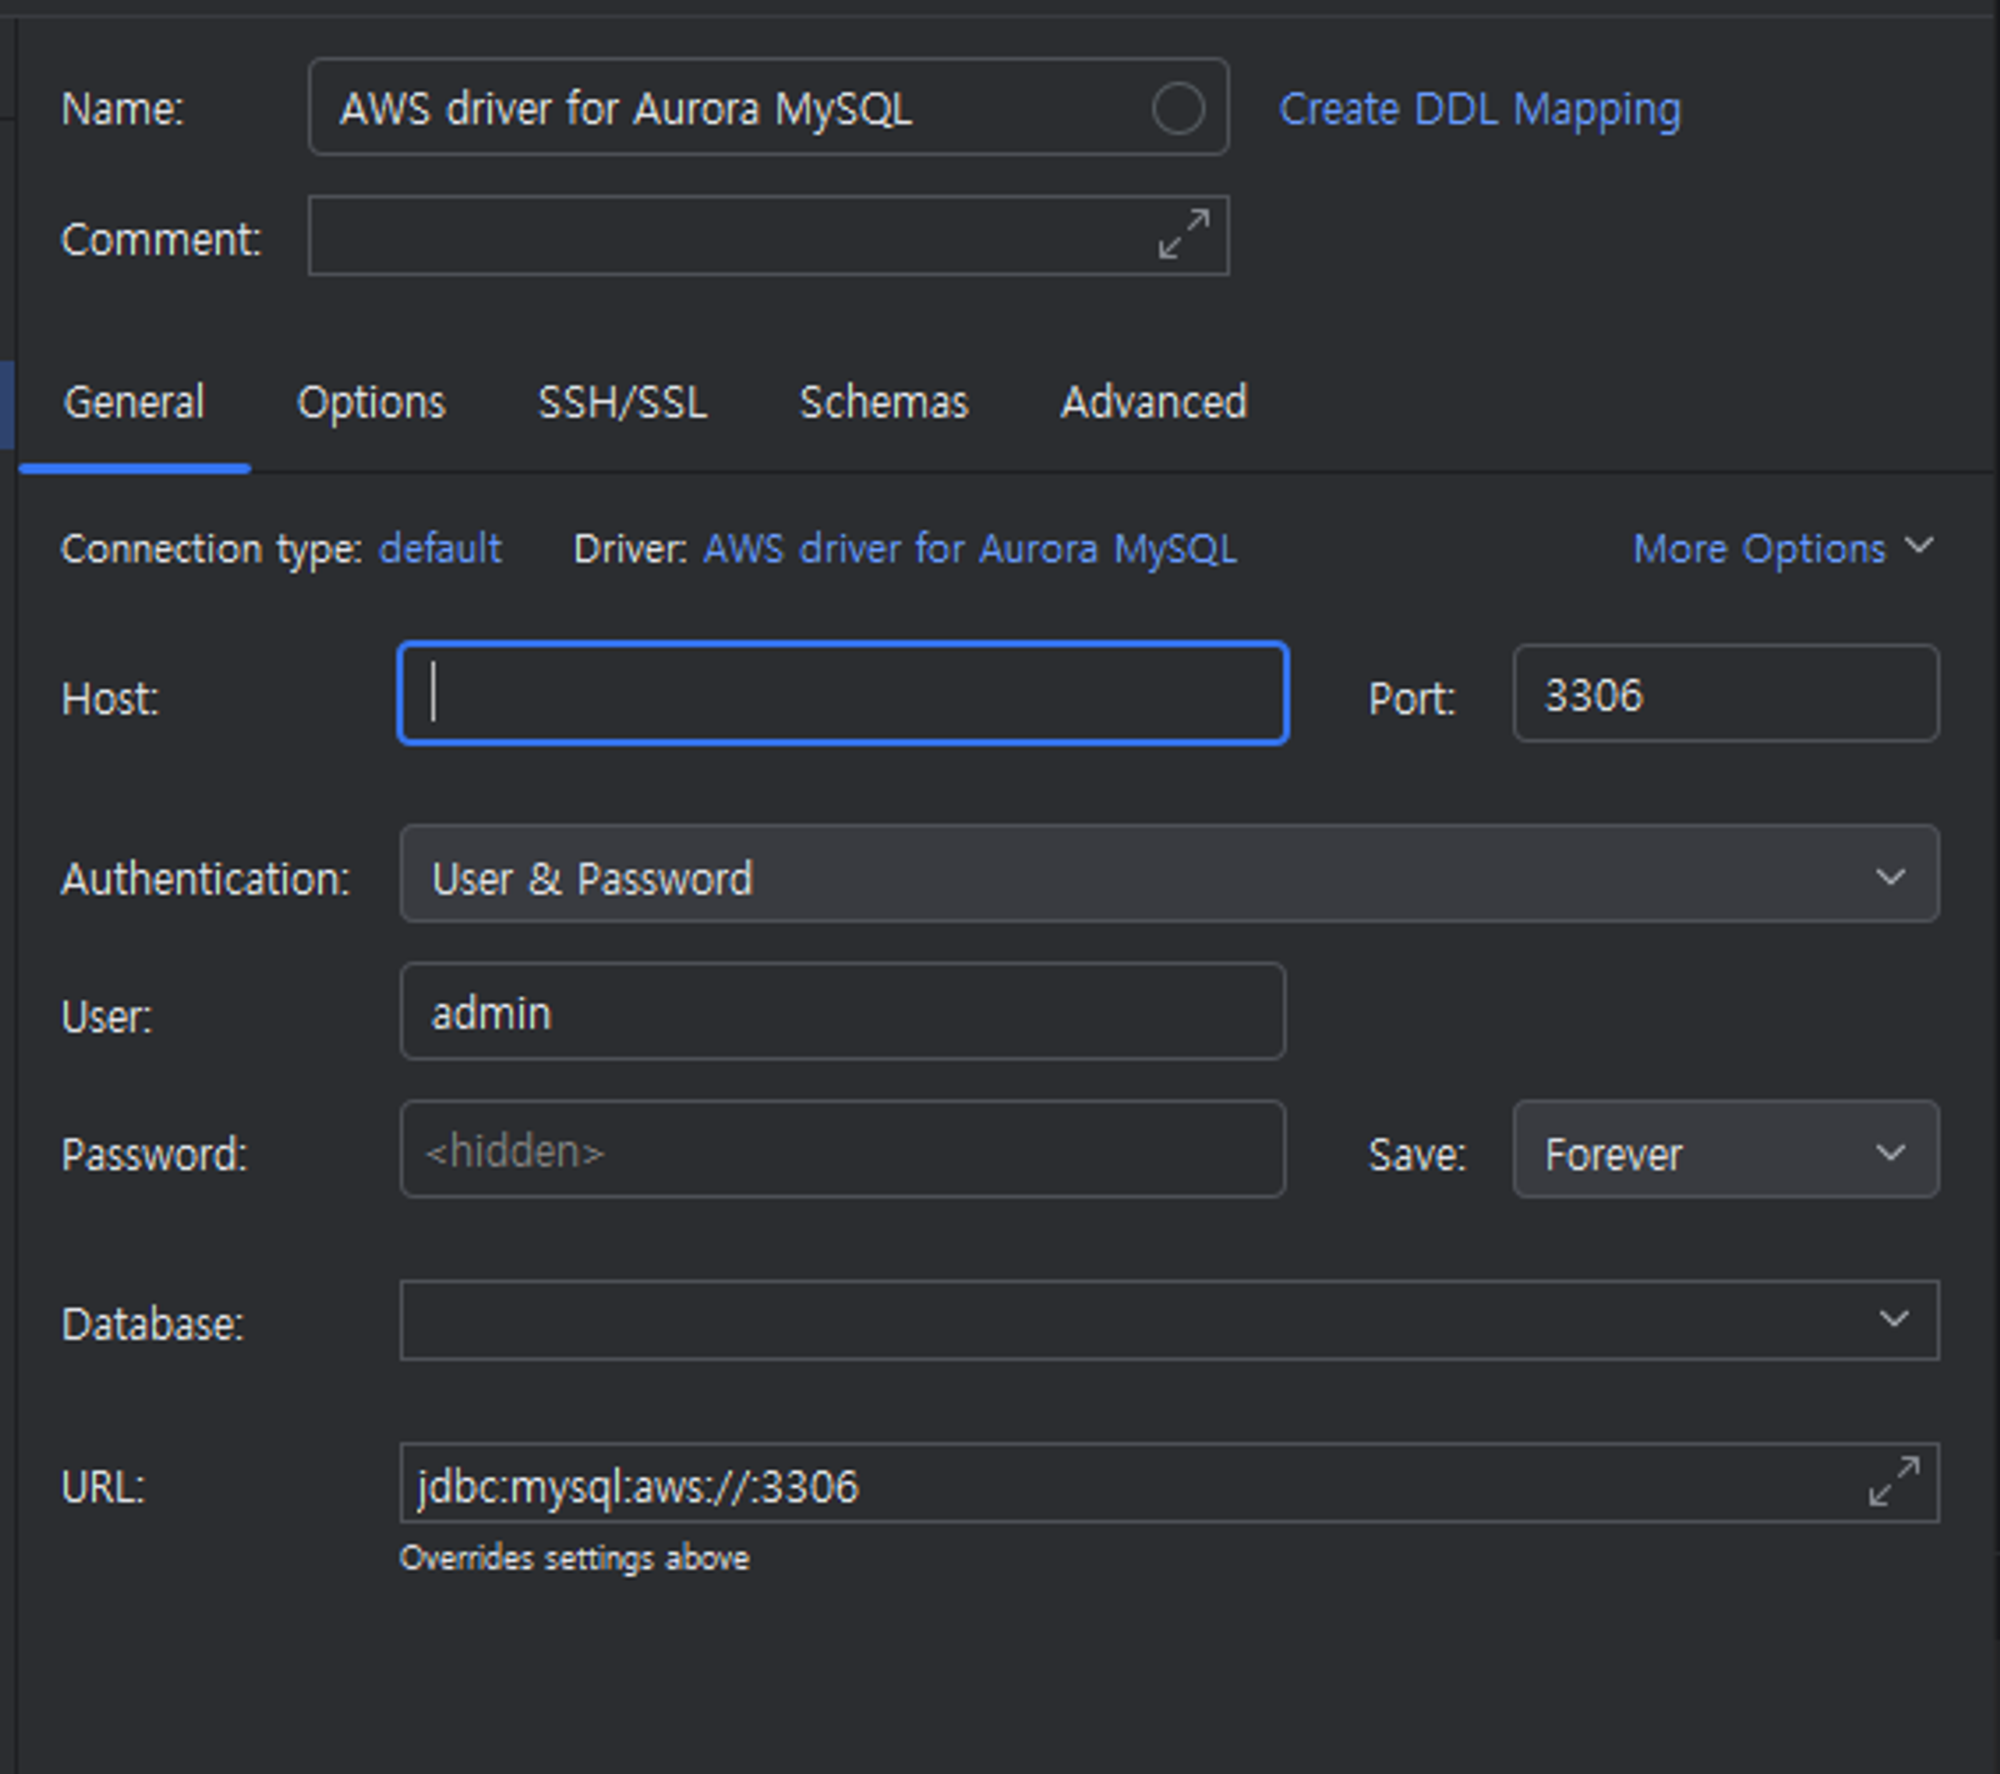Open the Schemas tab

point(884,403)
